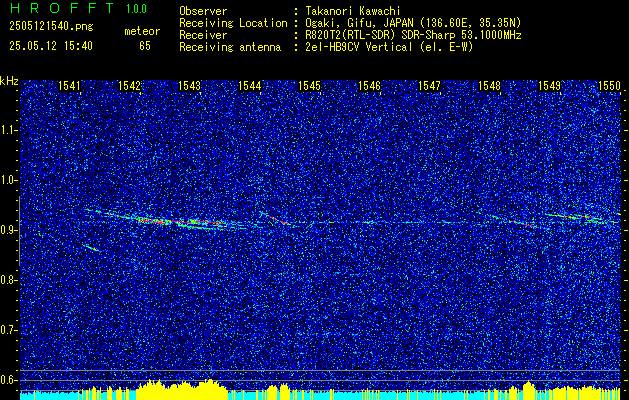Click the meteor echo streak after 1544

(x=276, y=219)
